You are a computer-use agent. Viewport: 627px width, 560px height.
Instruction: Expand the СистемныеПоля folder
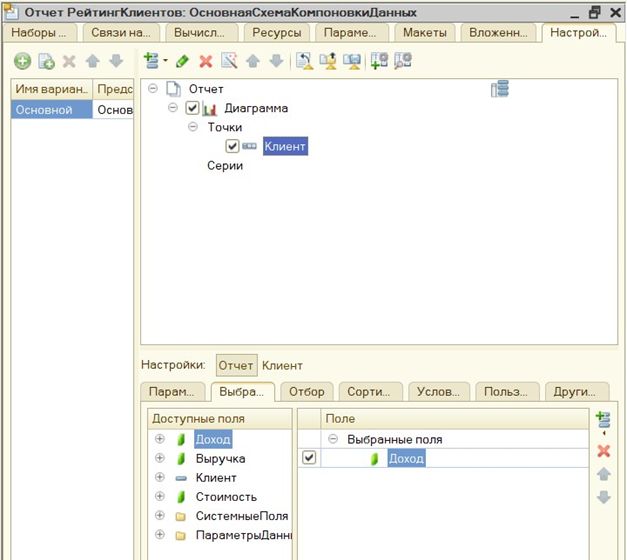tap(160, 515)
